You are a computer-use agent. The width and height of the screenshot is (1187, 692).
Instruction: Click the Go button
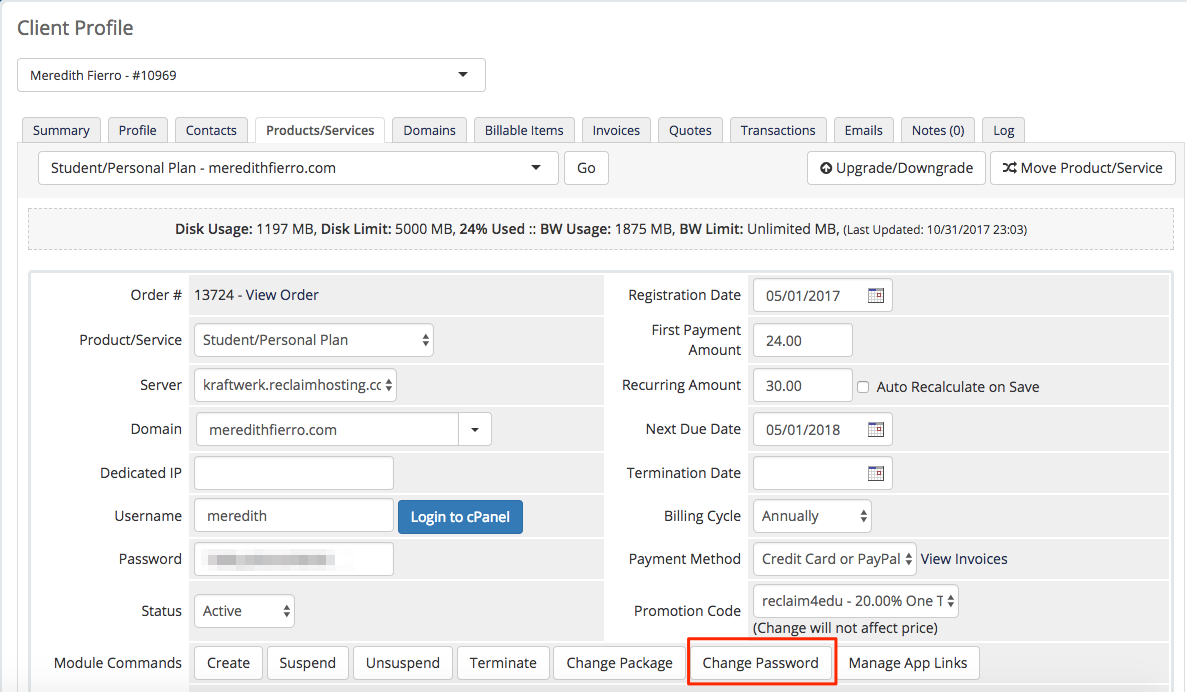[586, 168]
